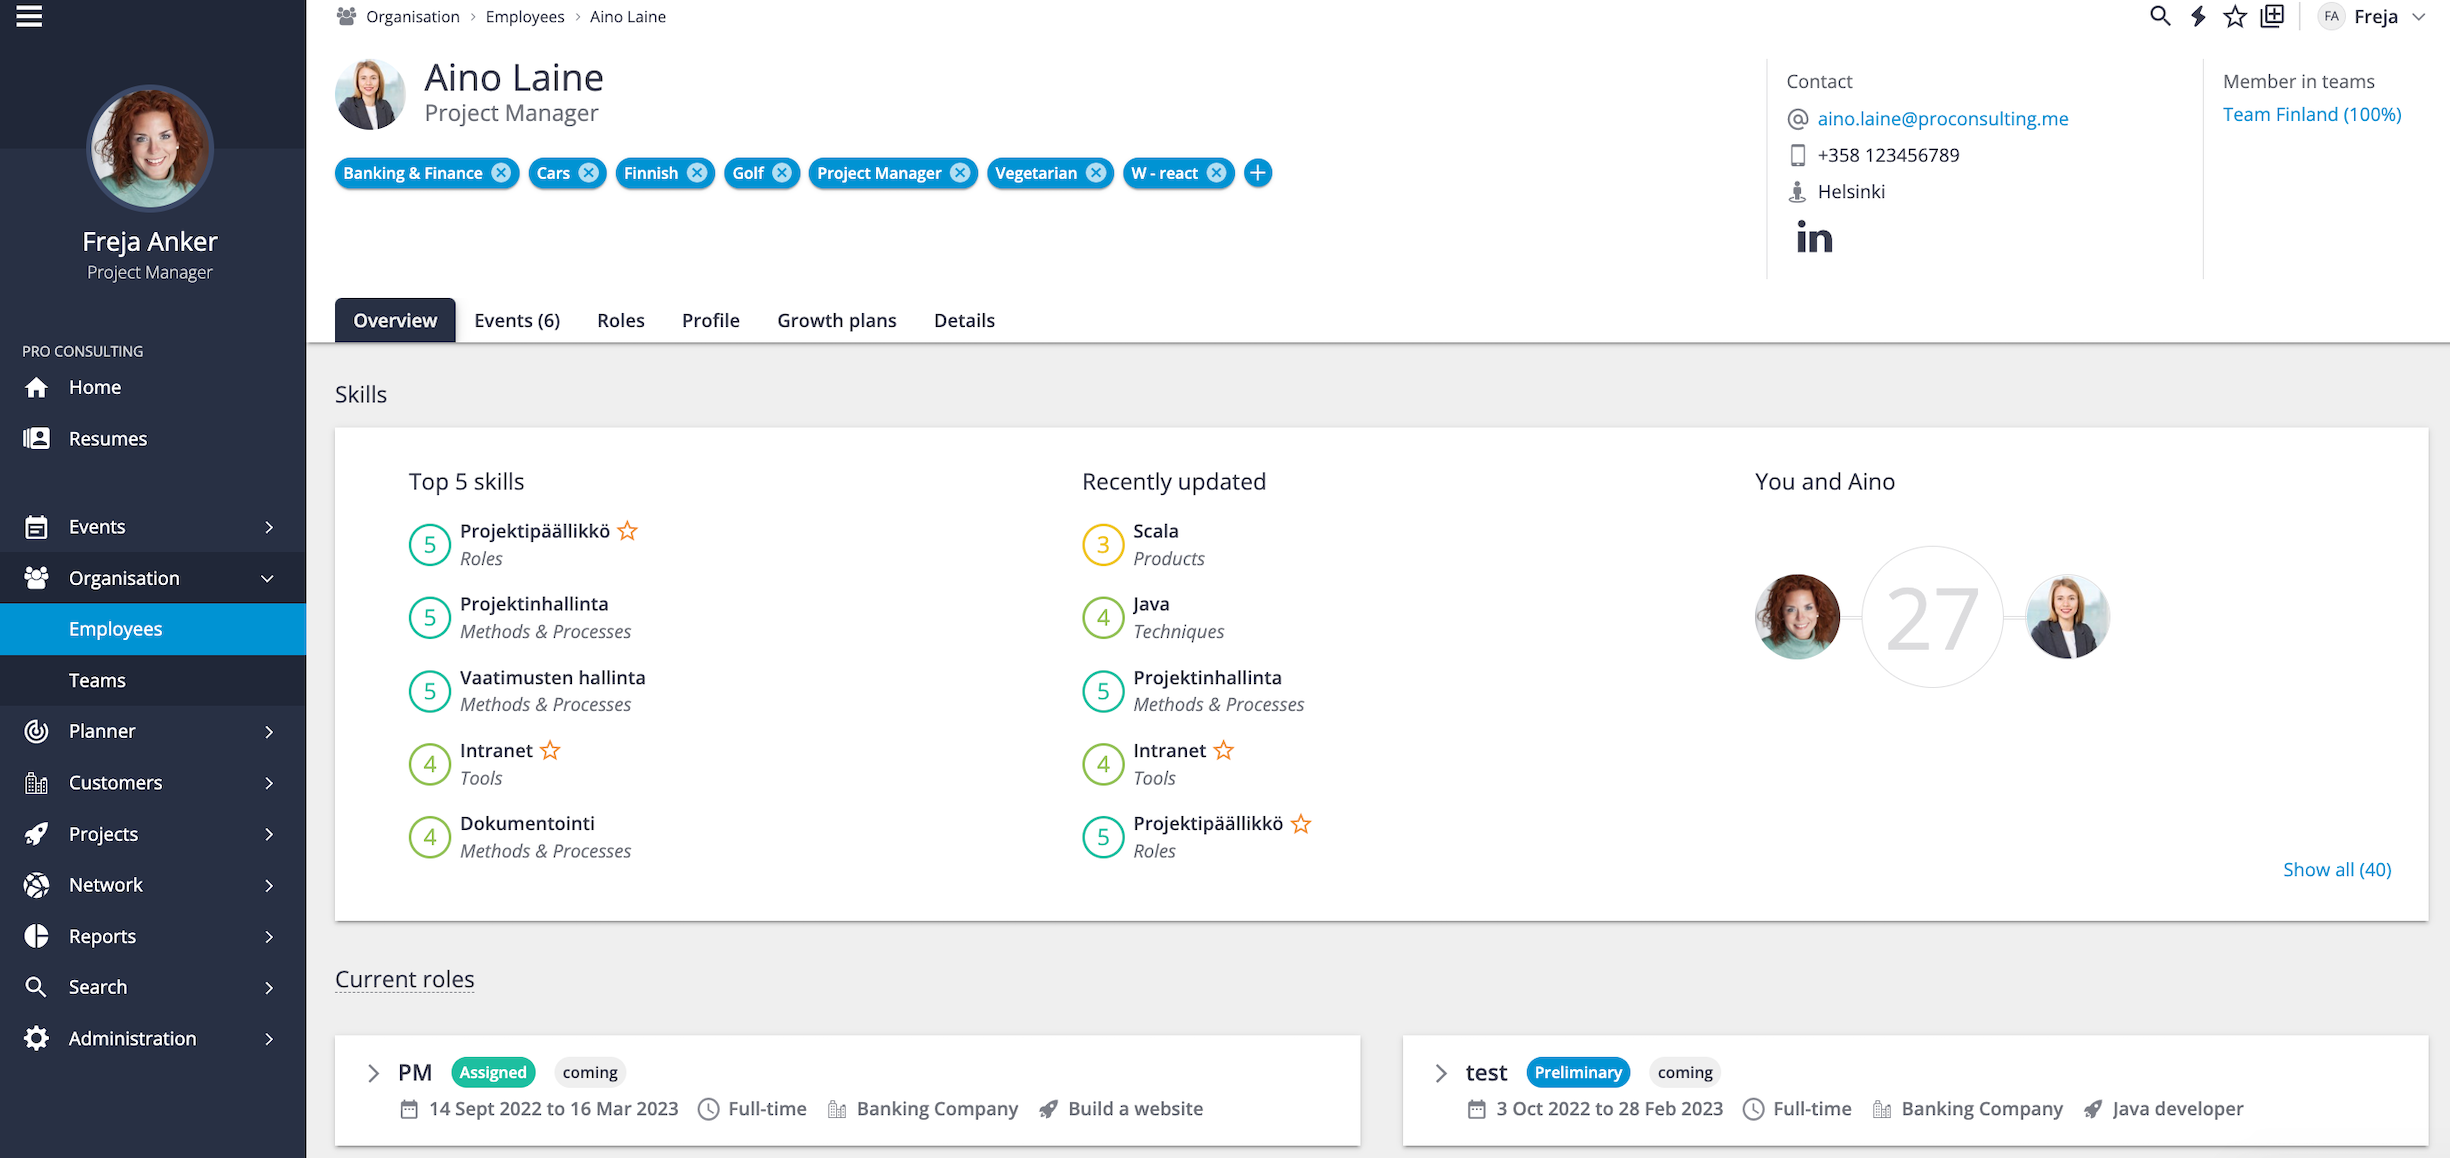The image size is (2450, 1158).
Task: Remove the Vegetarian tag
Action: [x=1096, y=173]
